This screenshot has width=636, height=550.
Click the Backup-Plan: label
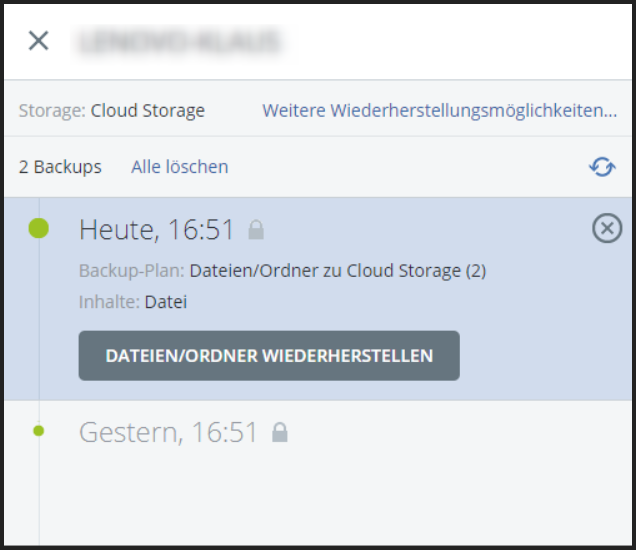click(131, 271)
